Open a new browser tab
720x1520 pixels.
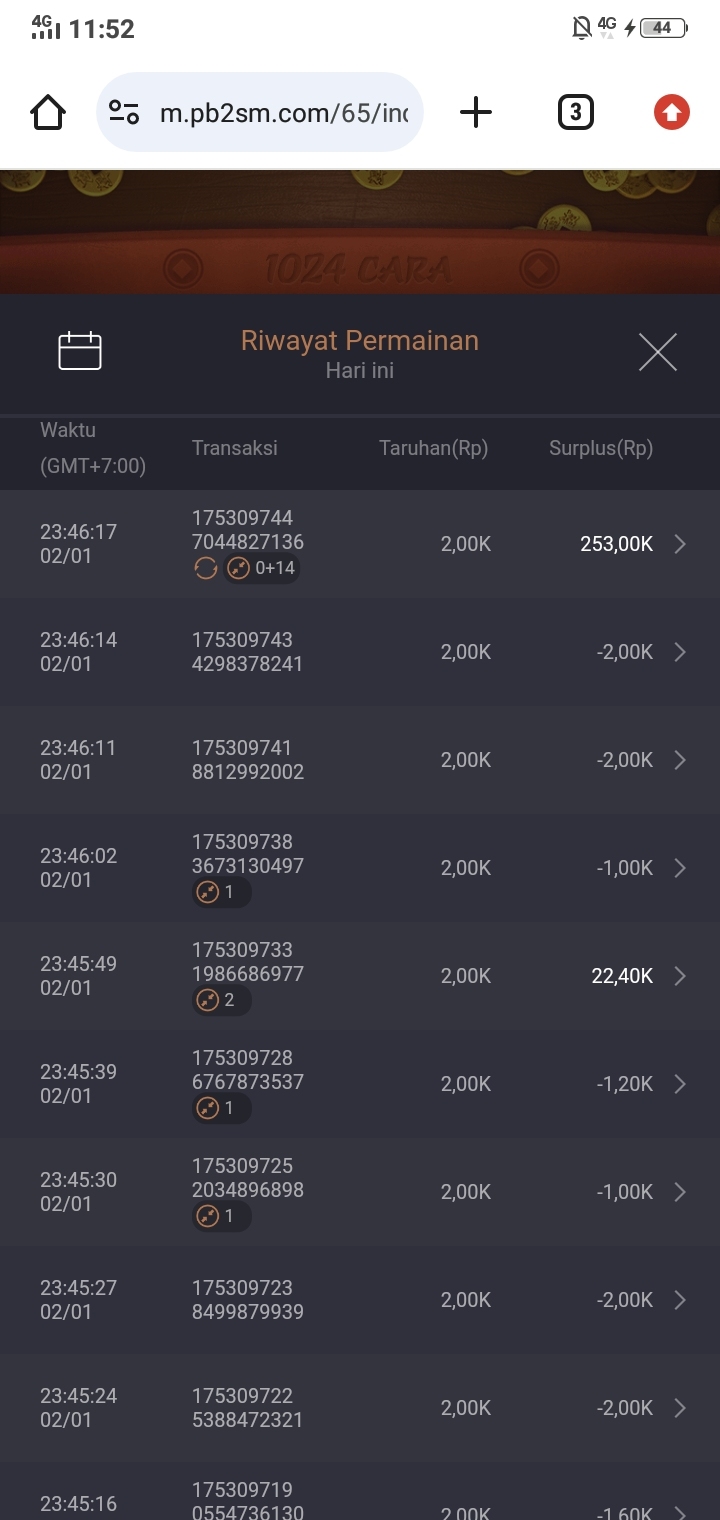(476, 113)
